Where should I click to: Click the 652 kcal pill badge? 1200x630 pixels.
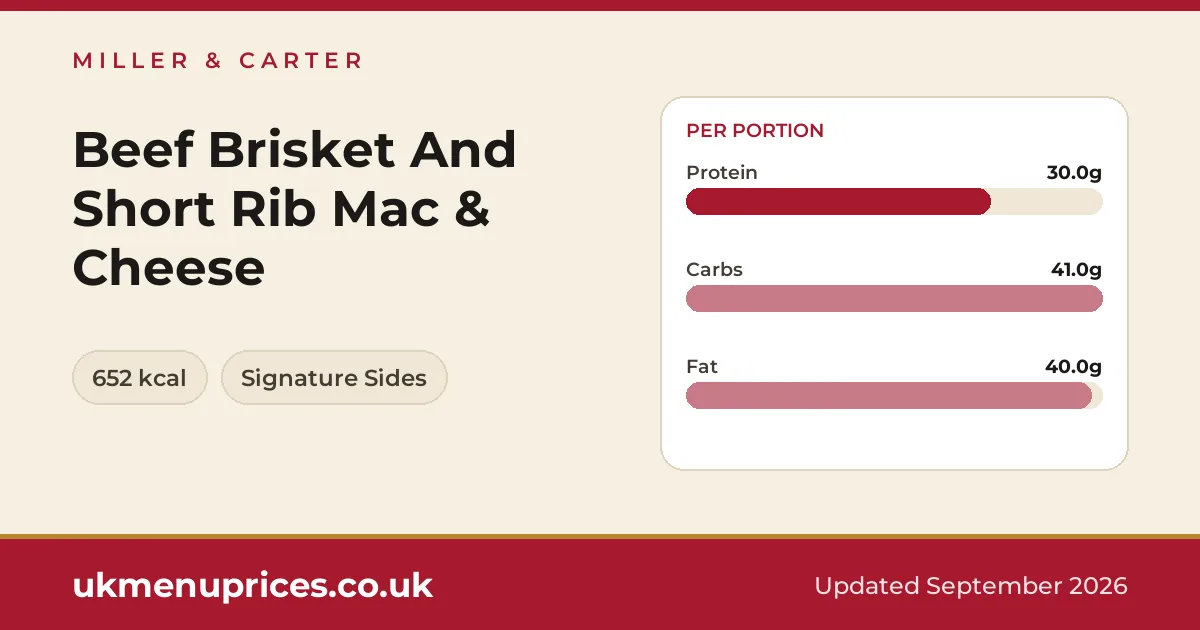[140, 378]
